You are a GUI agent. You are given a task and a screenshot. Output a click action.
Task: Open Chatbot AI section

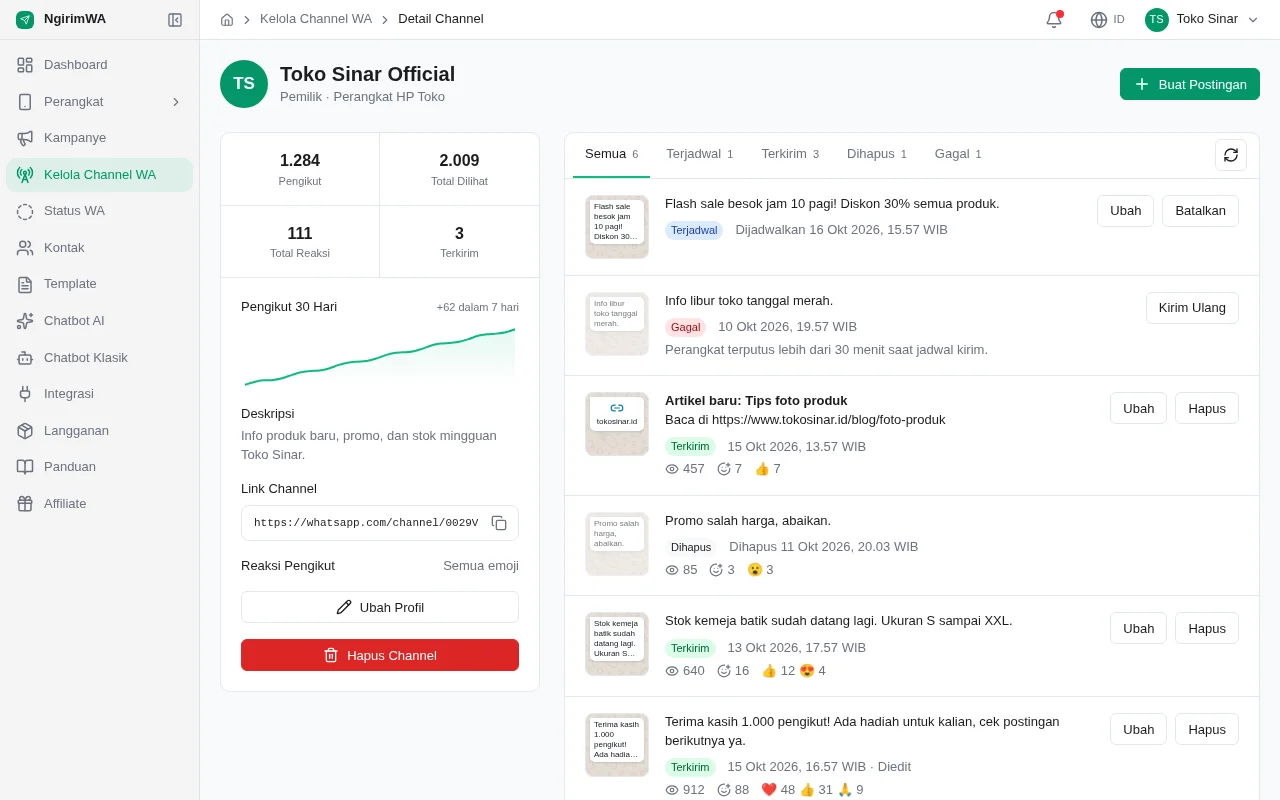[99, 321]
